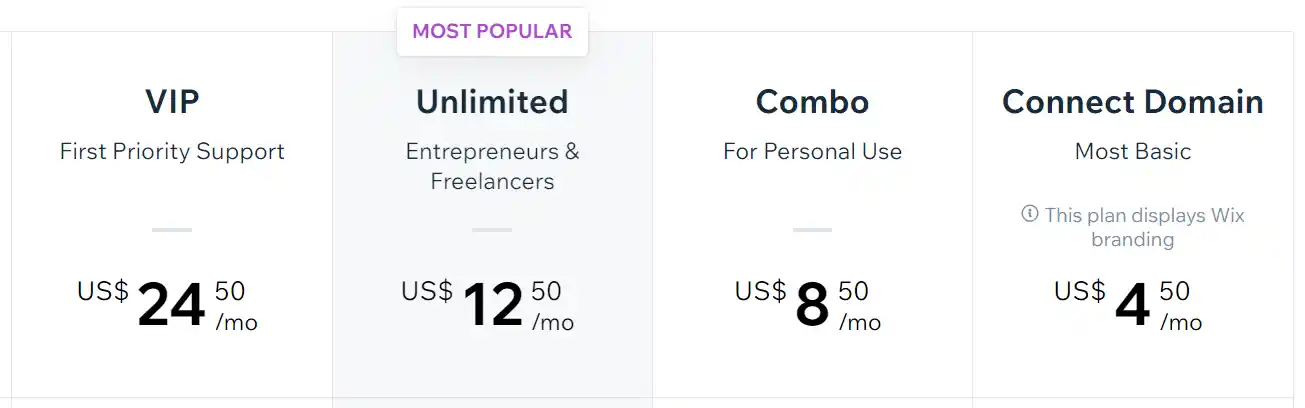
Task: Click the US$ label in VIP column
Action: click(x=103, y=291)
